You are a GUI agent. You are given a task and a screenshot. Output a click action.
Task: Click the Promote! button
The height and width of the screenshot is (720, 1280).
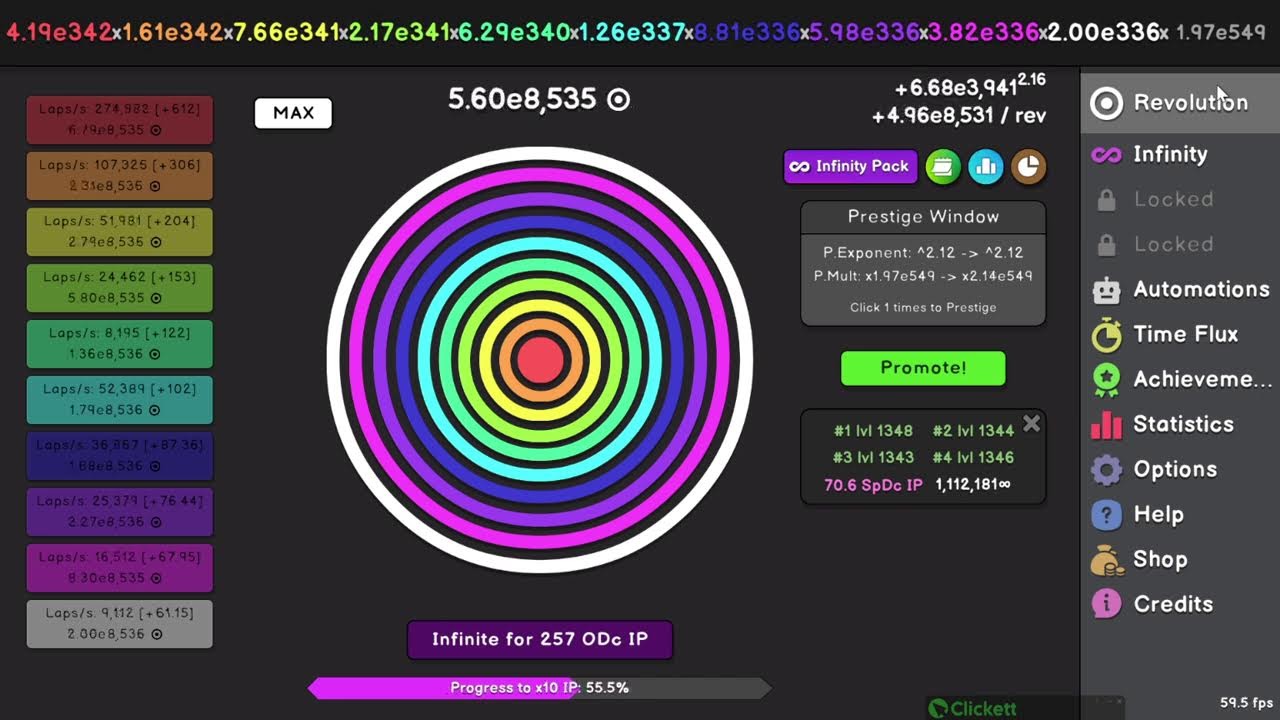pyautogui.click(x=923, y=368)
